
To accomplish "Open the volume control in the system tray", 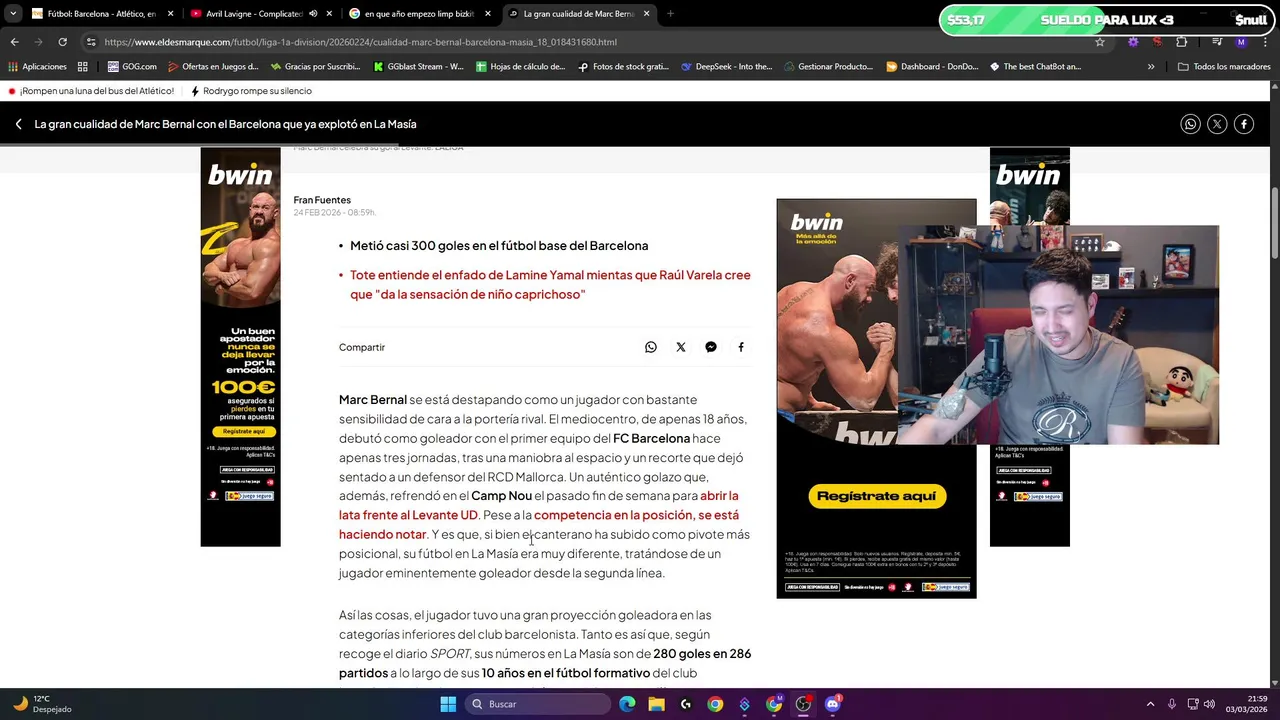I will click(1210, 704).
